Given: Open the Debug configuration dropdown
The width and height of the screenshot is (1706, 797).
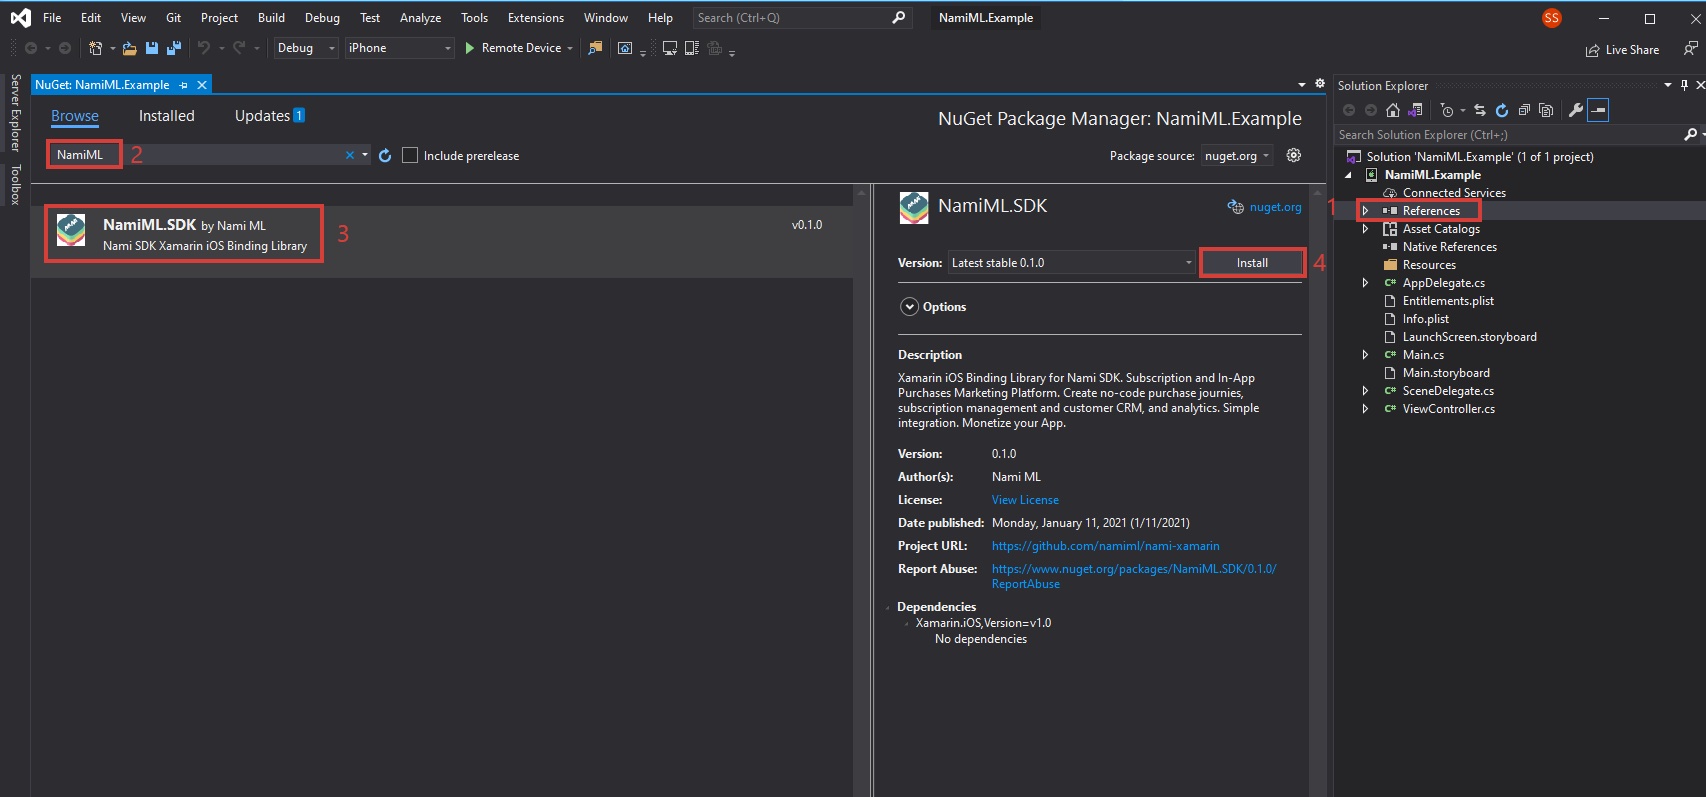Looking at the screenshot, I should click(x=306, y=48).
